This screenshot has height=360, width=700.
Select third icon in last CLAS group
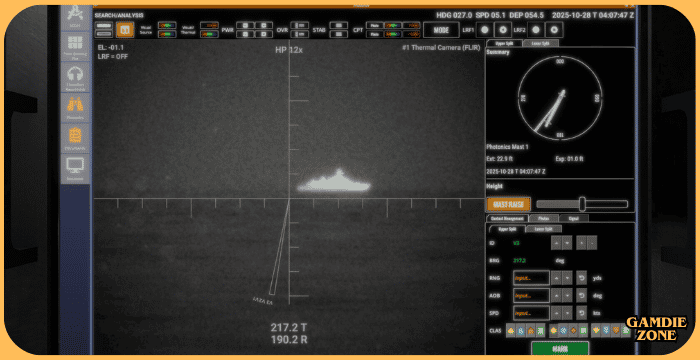616,331
